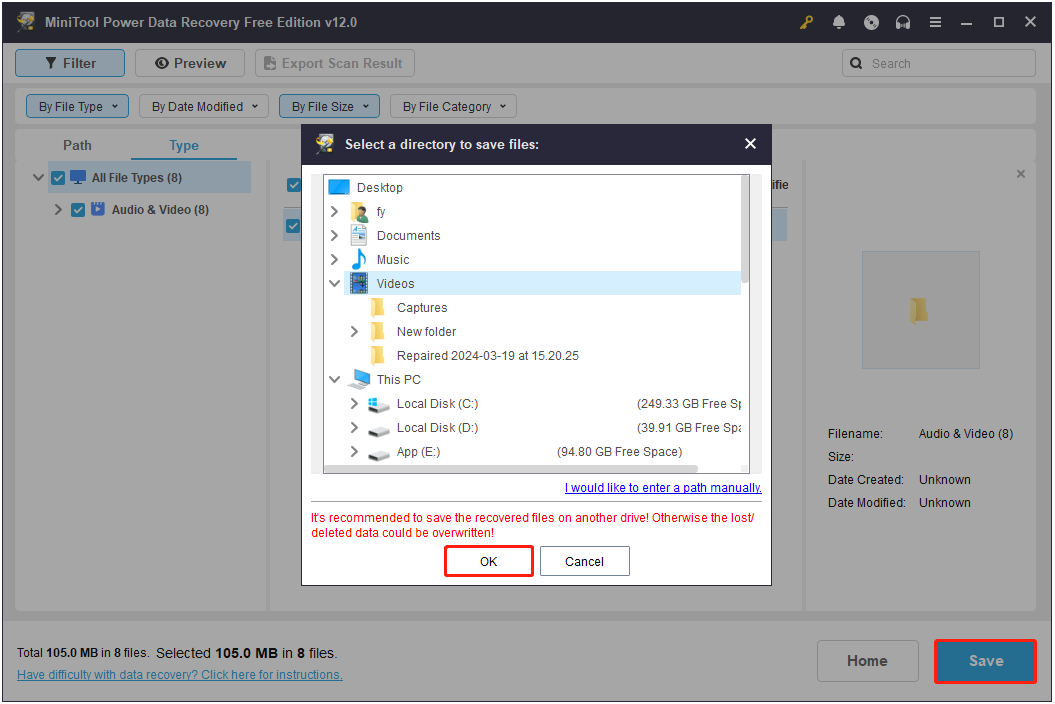Click the App (E:) drive icon
The image size is (1055, 704).
click(379, 453)
